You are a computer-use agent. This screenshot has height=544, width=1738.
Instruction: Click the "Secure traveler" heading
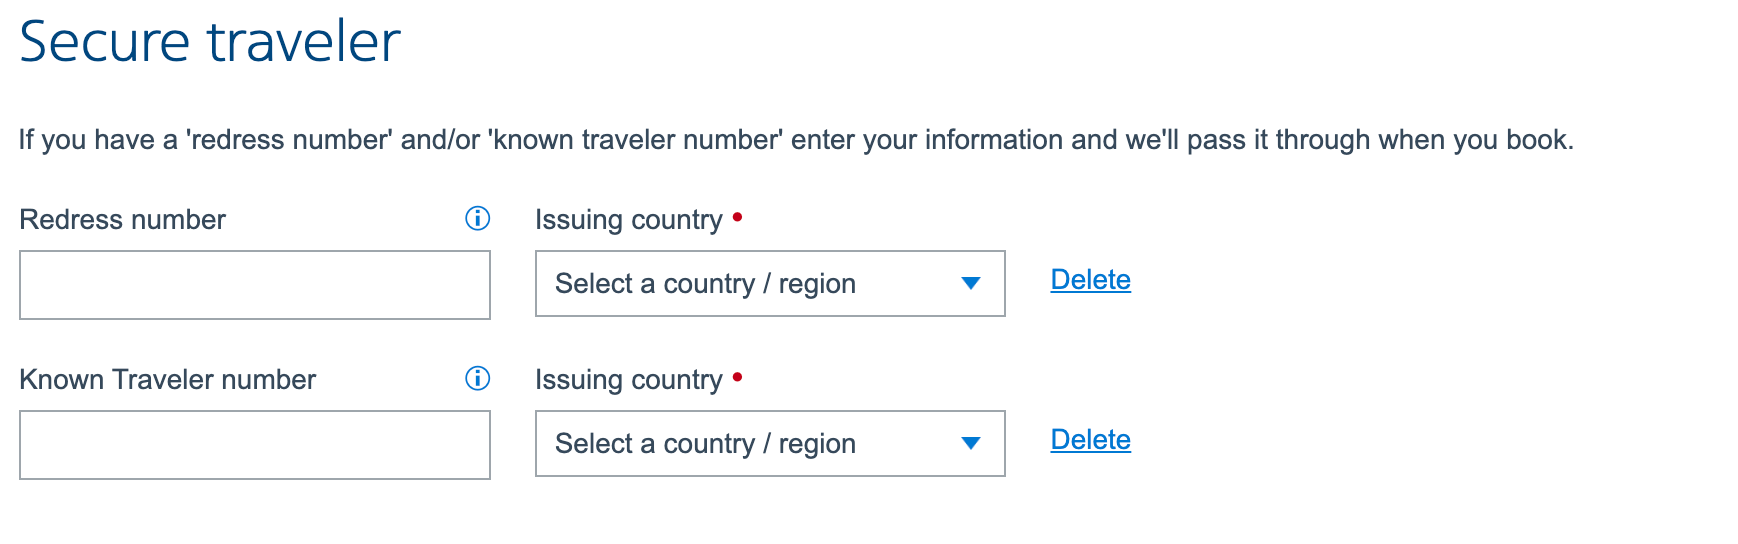pos(210,42)
